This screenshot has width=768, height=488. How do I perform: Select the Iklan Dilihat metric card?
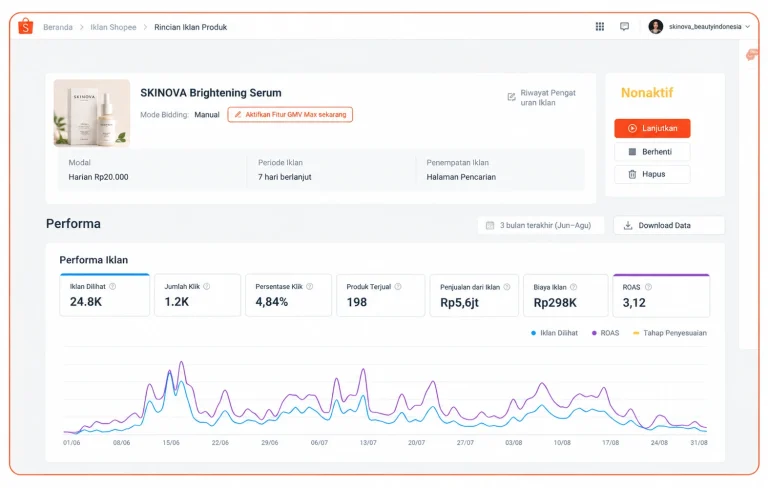tap(104, 295)
